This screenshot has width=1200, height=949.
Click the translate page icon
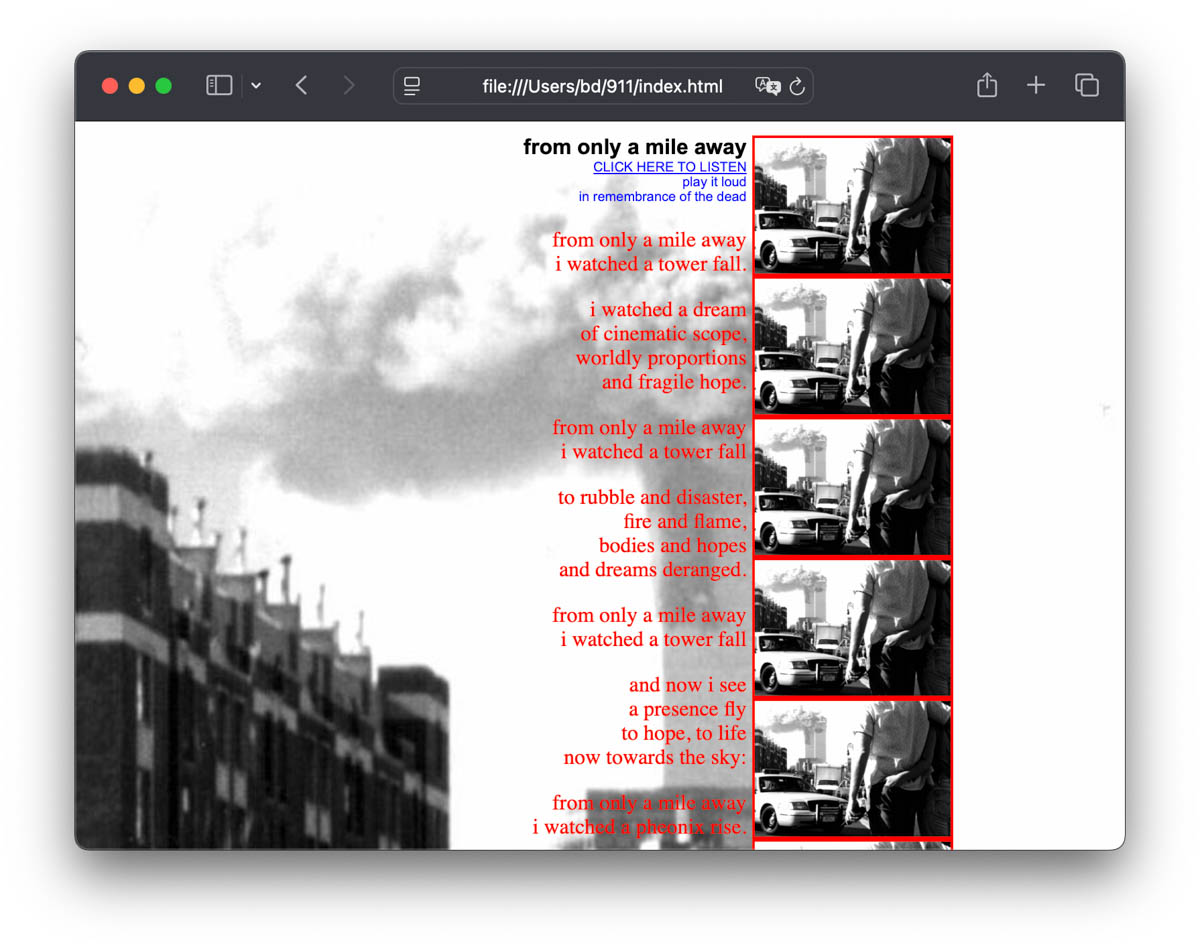click(x=767, y=86)
